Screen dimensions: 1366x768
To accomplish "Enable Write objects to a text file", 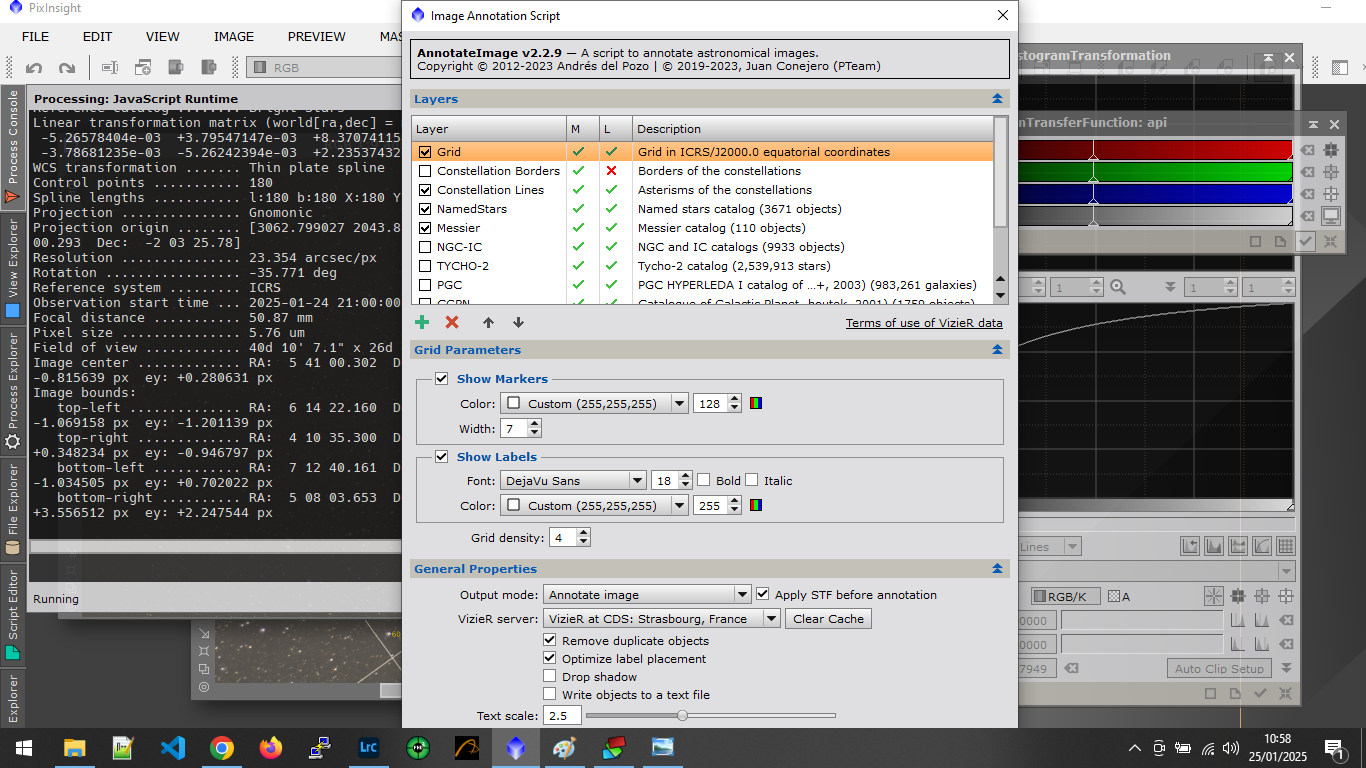I will pyautogui.click(x=550, y=694).
